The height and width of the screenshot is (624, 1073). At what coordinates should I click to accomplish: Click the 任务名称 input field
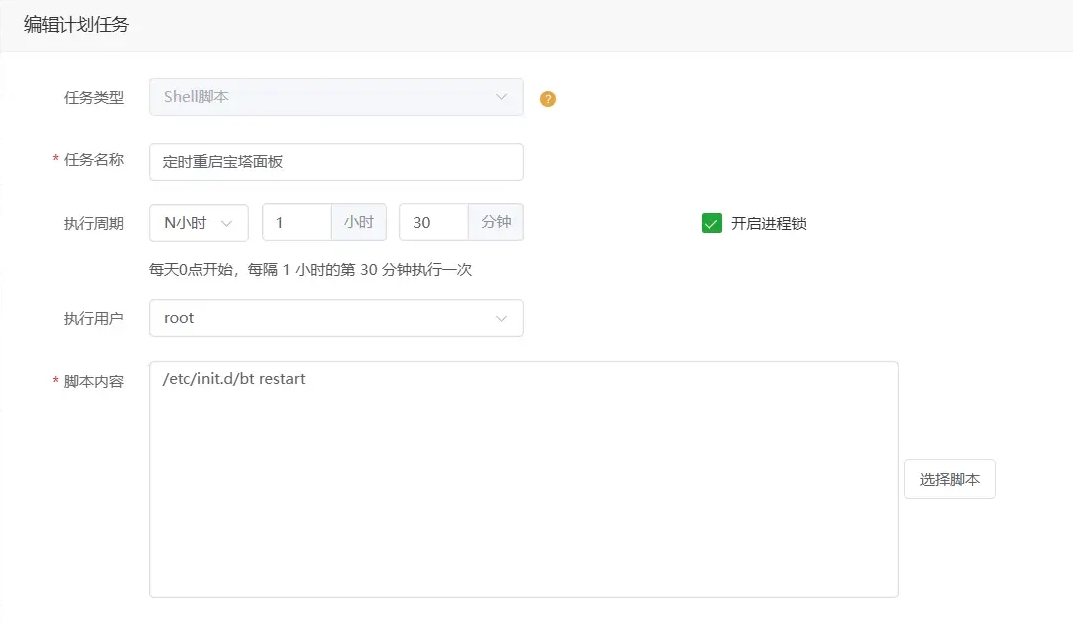pyautogui.click(x=335, y=162)
